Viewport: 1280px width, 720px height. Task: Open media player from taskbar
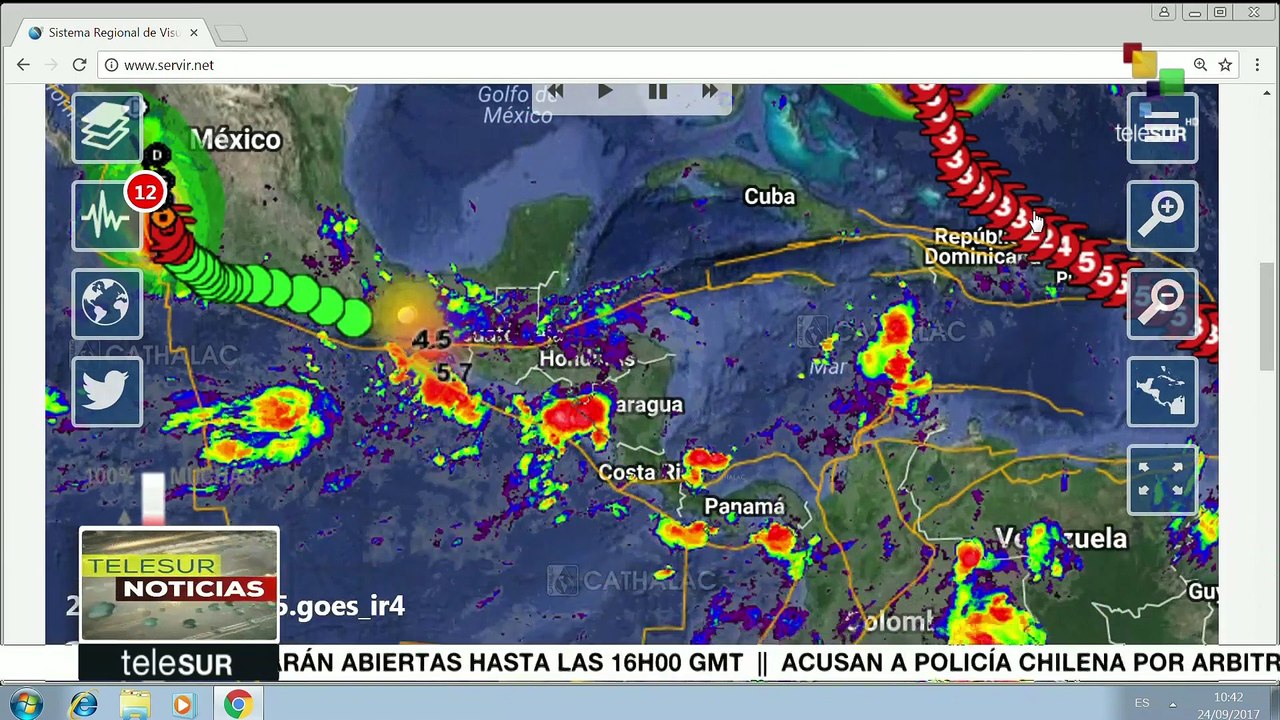[183, 705]
